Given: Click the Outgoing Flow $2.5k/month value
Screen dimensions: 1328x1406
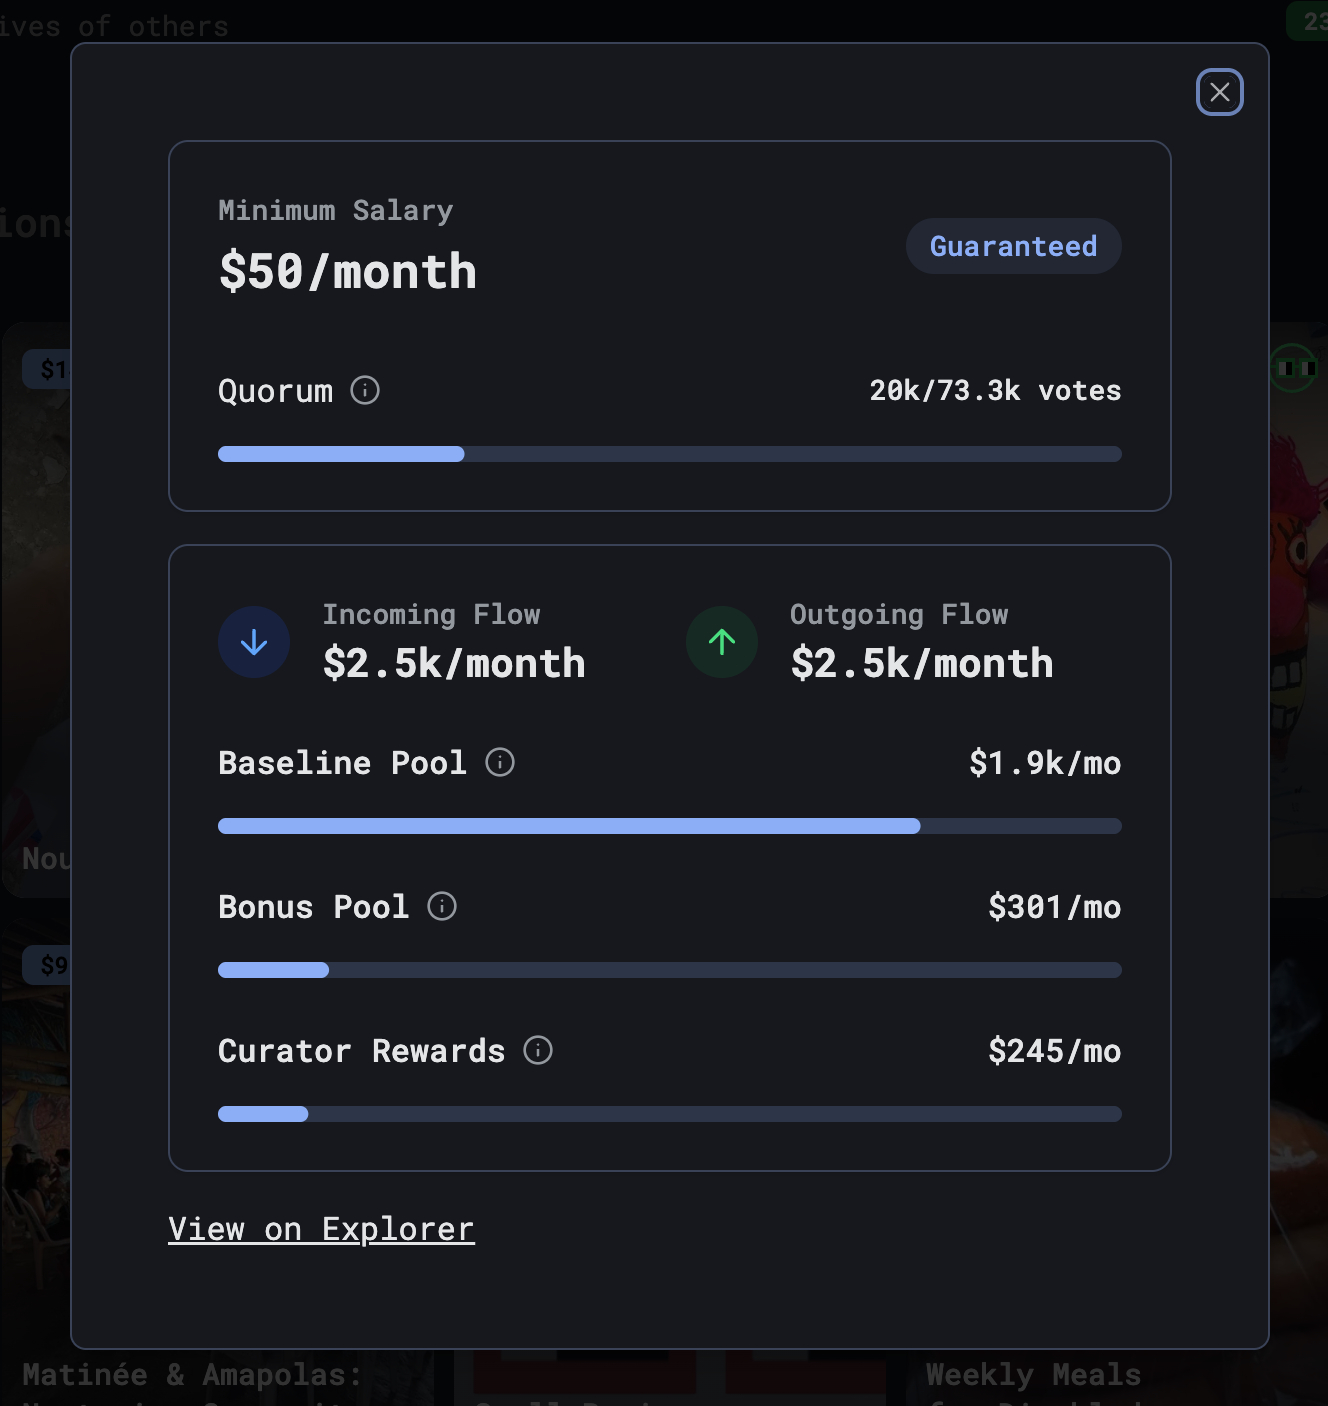Looking at the screenshot, I should pos(922,663).
